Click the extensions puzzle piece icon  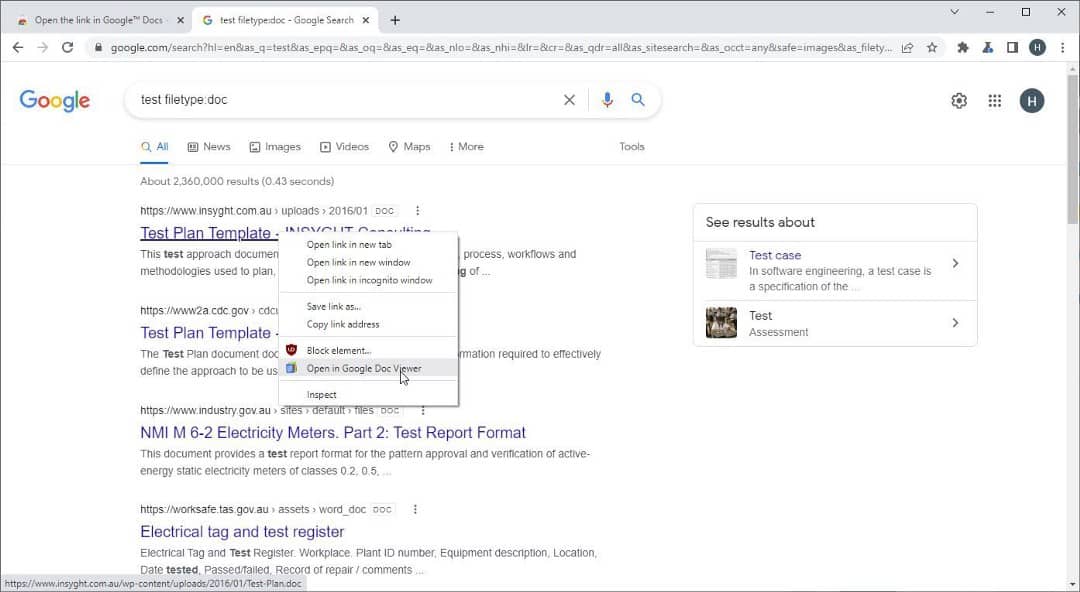click(963, 47)
